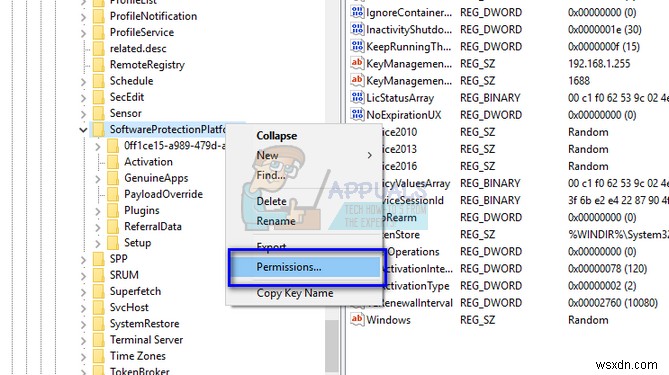Choose Delete in the context menu

tap(271, 201)
